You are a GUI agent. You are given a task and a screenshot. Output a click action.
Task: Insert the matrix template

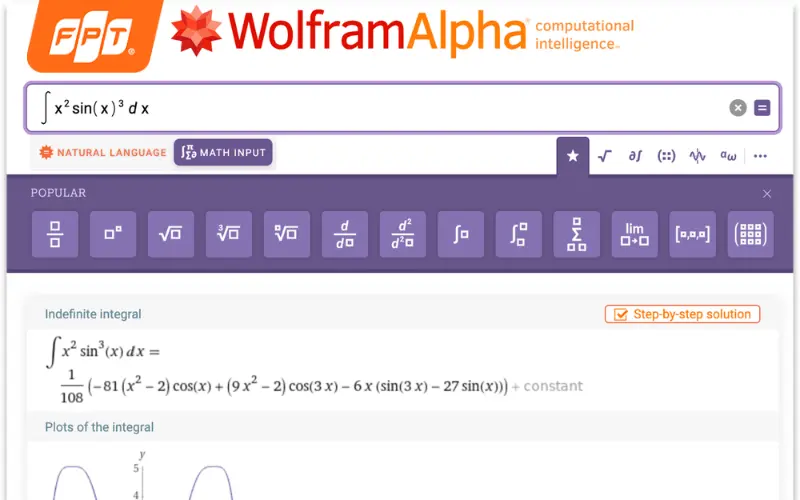pyautogui.click(x=751, y=234)
